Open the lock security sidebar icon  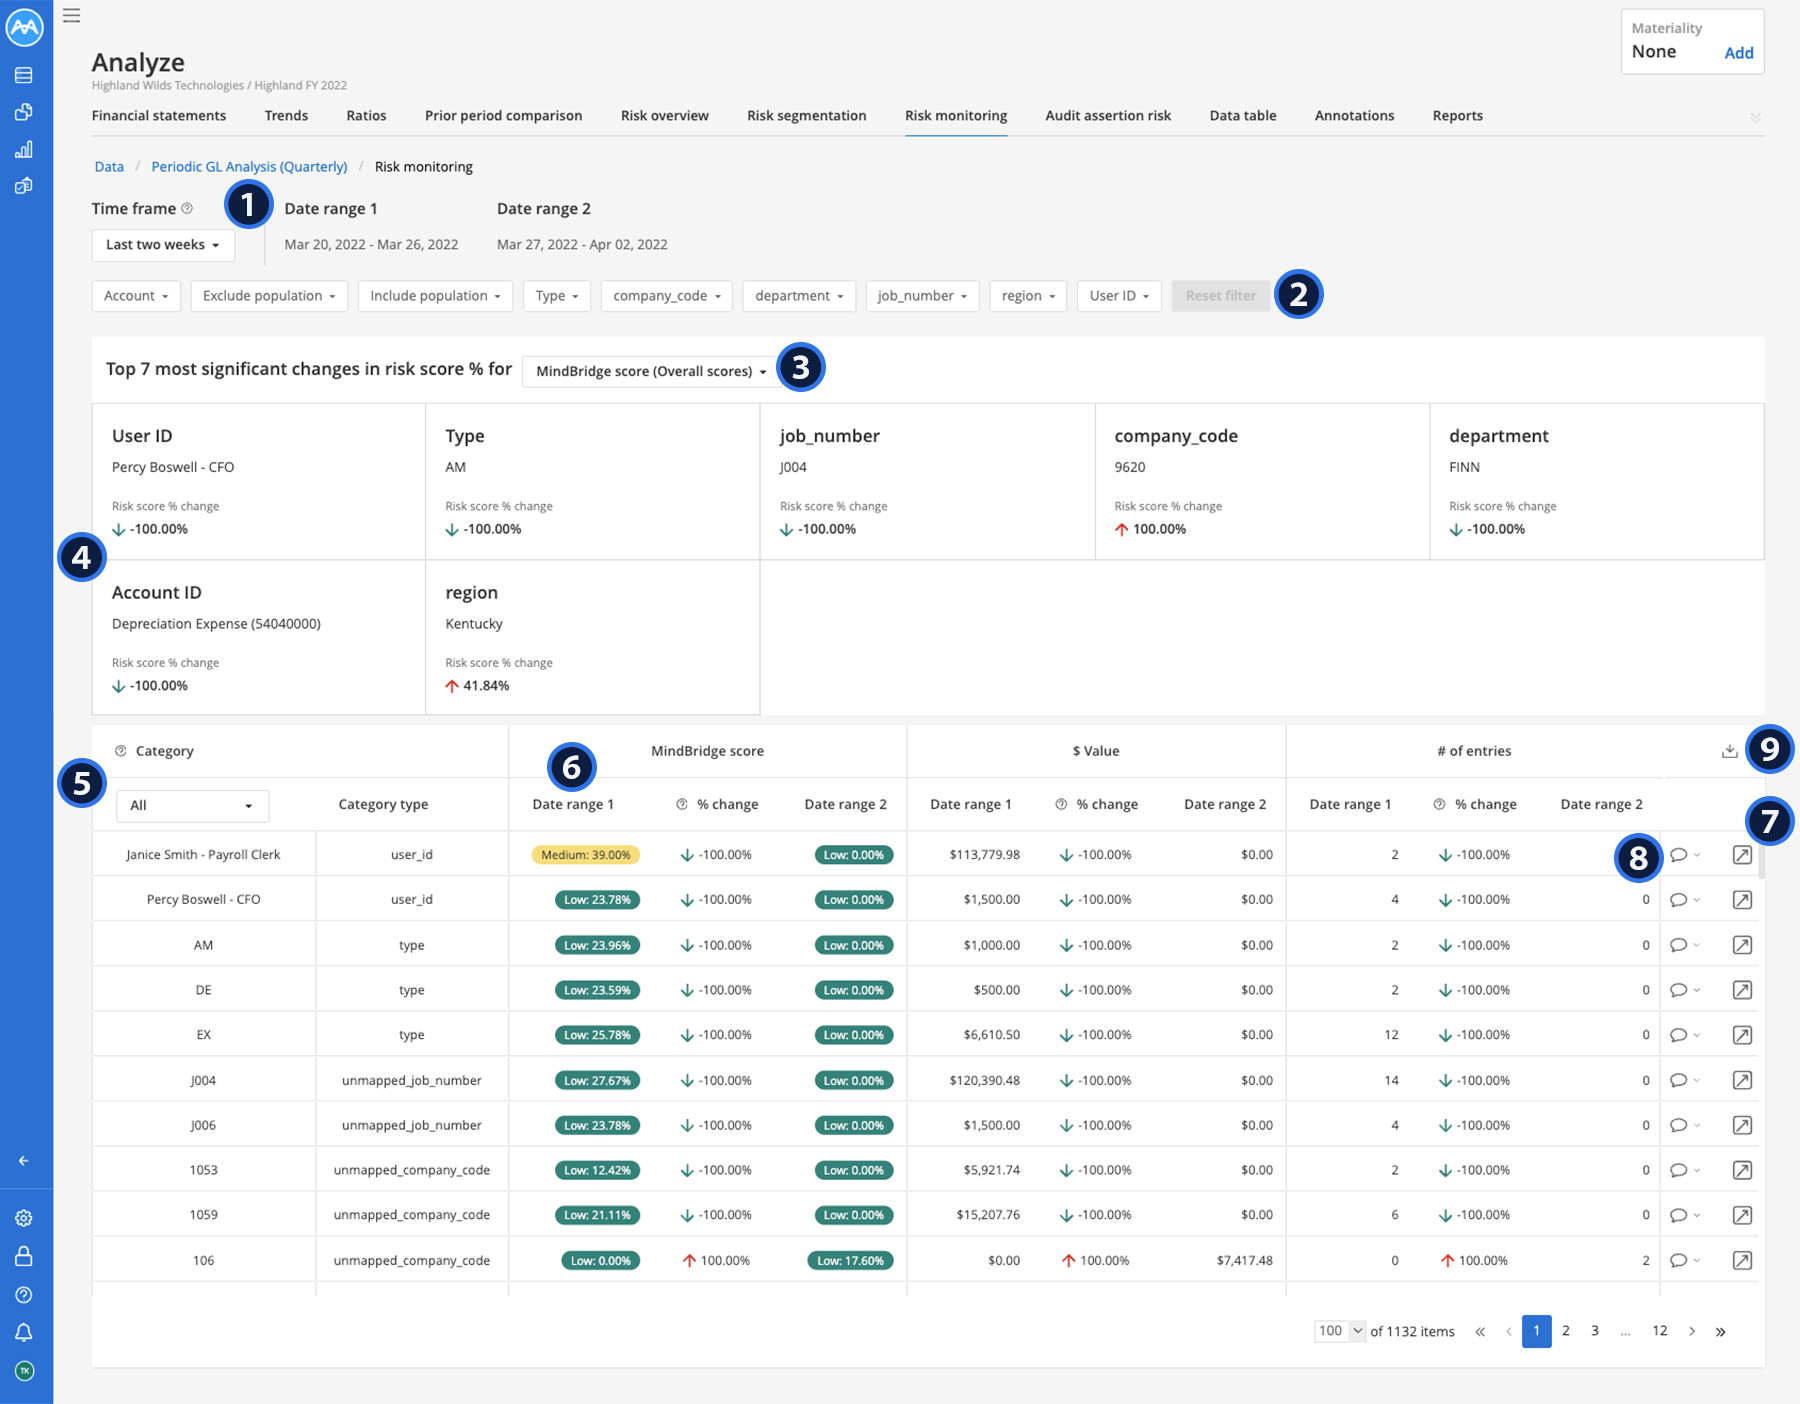pos(24,1256)
